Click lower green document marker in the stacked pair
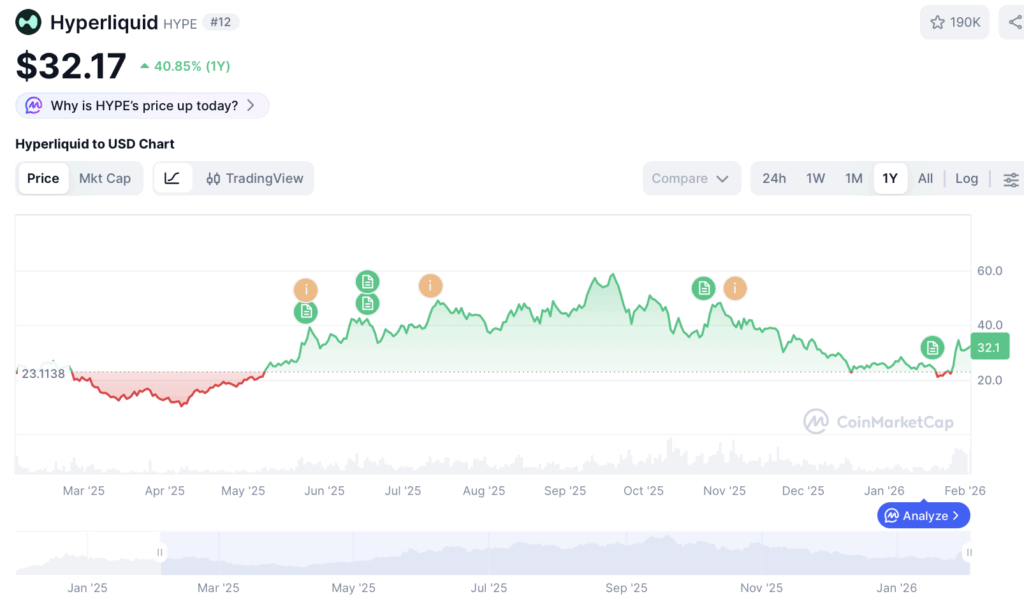1024x608 pixels. (368, 304)
